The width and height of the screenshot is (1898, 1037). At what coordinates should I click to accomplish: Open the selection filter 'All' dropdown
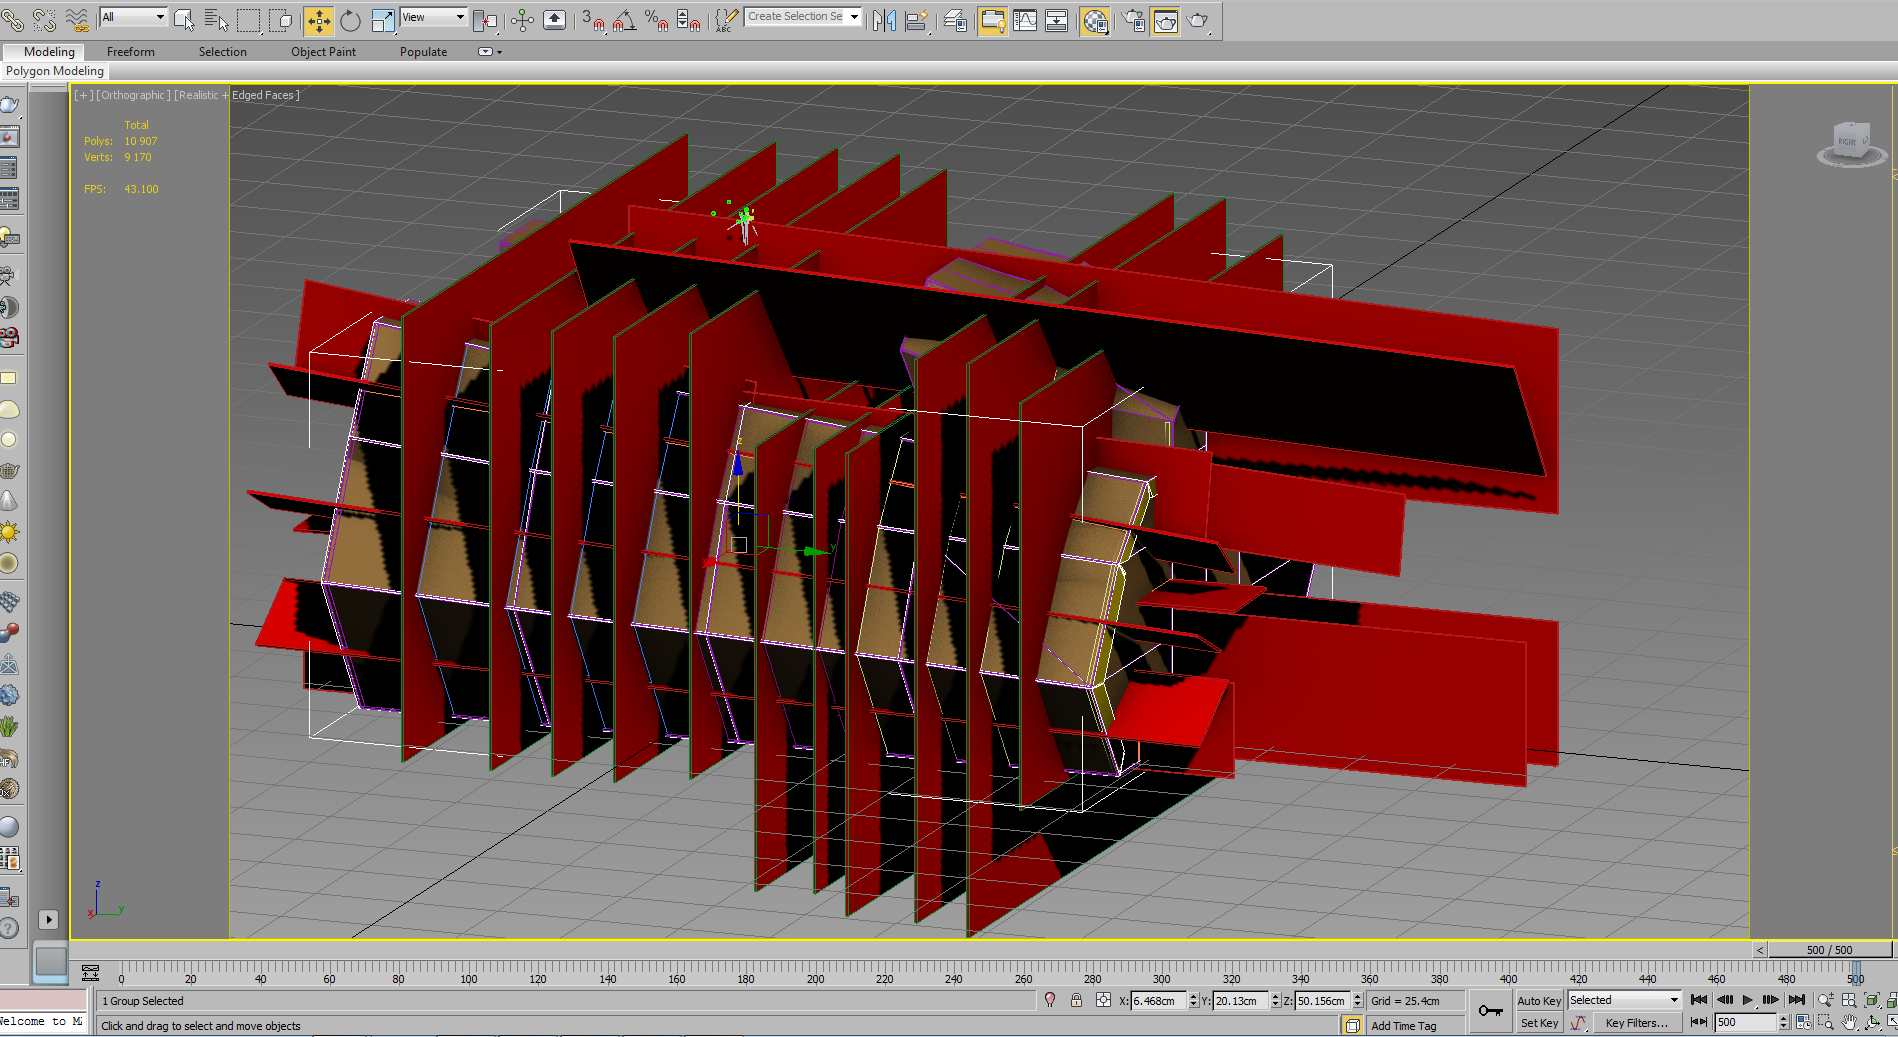click(133, 17)
